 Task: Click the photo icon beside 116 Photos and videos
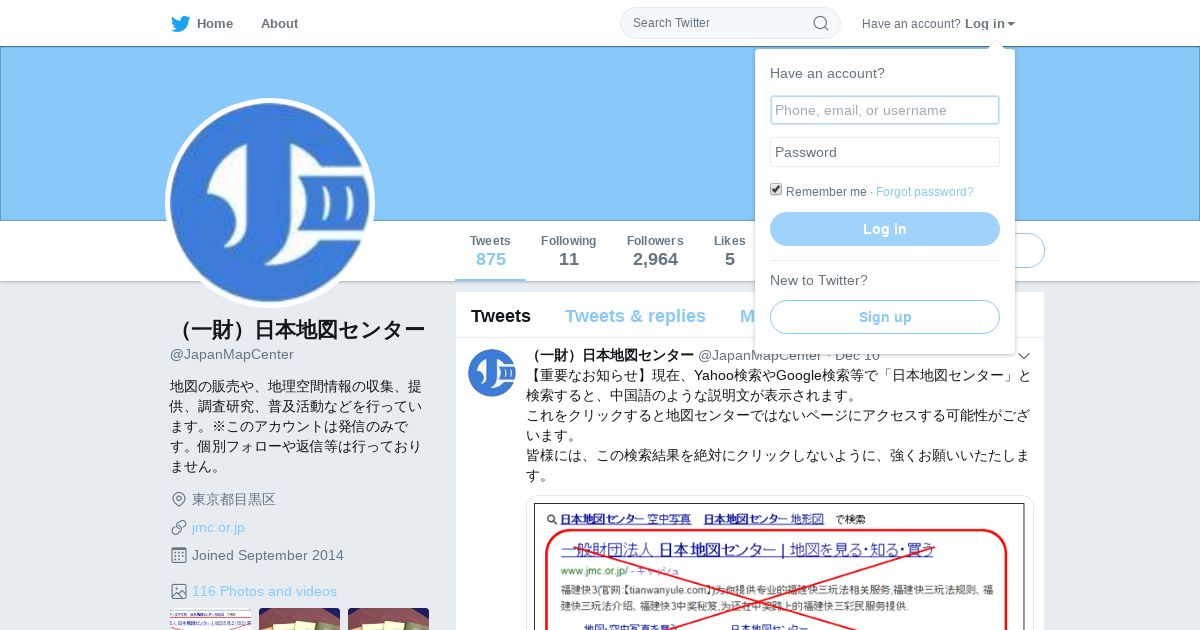pyautogui.click(x=179, y=591)
